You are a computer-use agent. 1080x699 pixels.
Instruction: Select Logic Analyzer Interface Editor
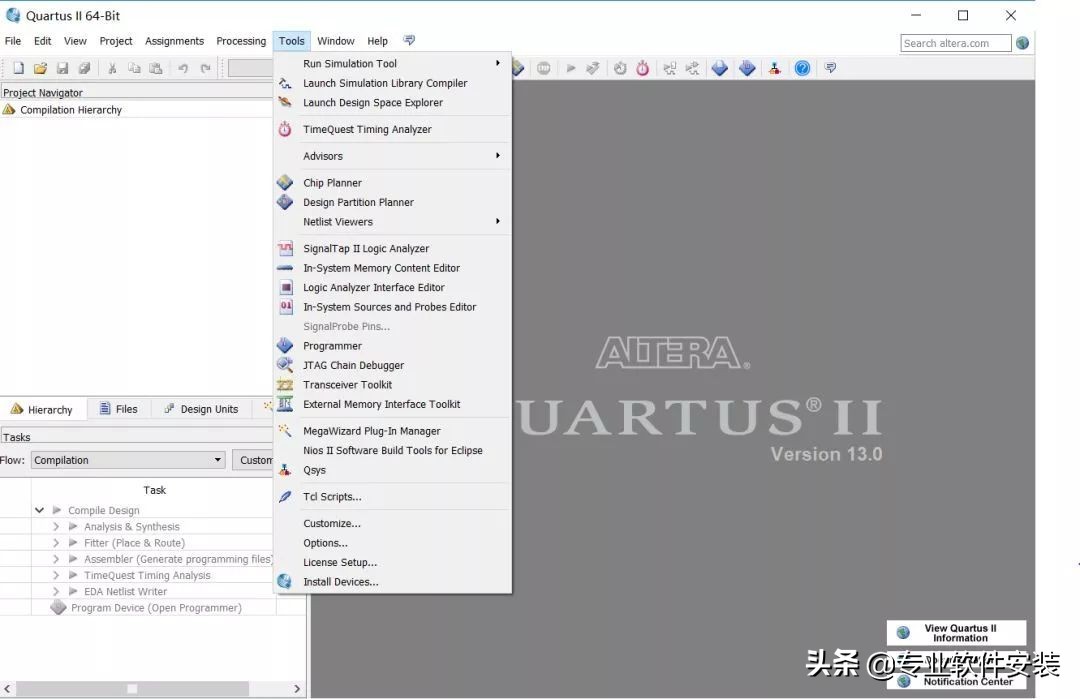393,287
